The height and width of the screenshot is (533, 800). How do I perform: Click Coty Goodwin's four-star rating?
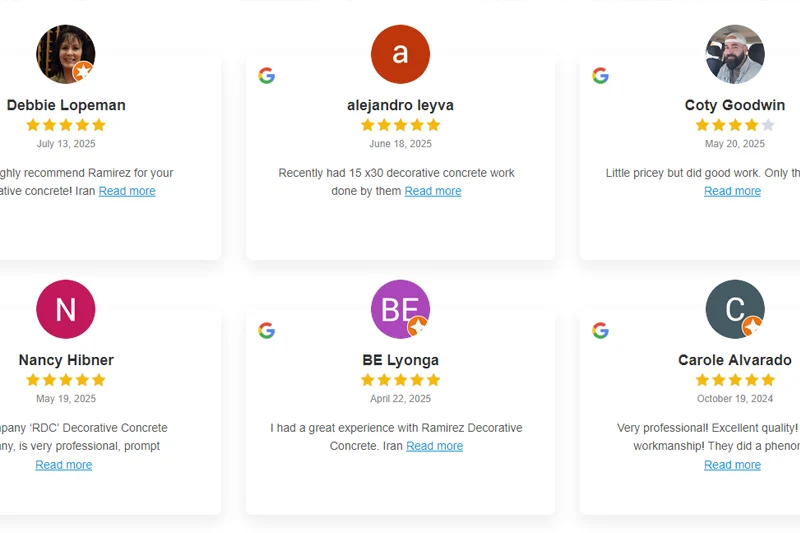click(x=735, y=125)
